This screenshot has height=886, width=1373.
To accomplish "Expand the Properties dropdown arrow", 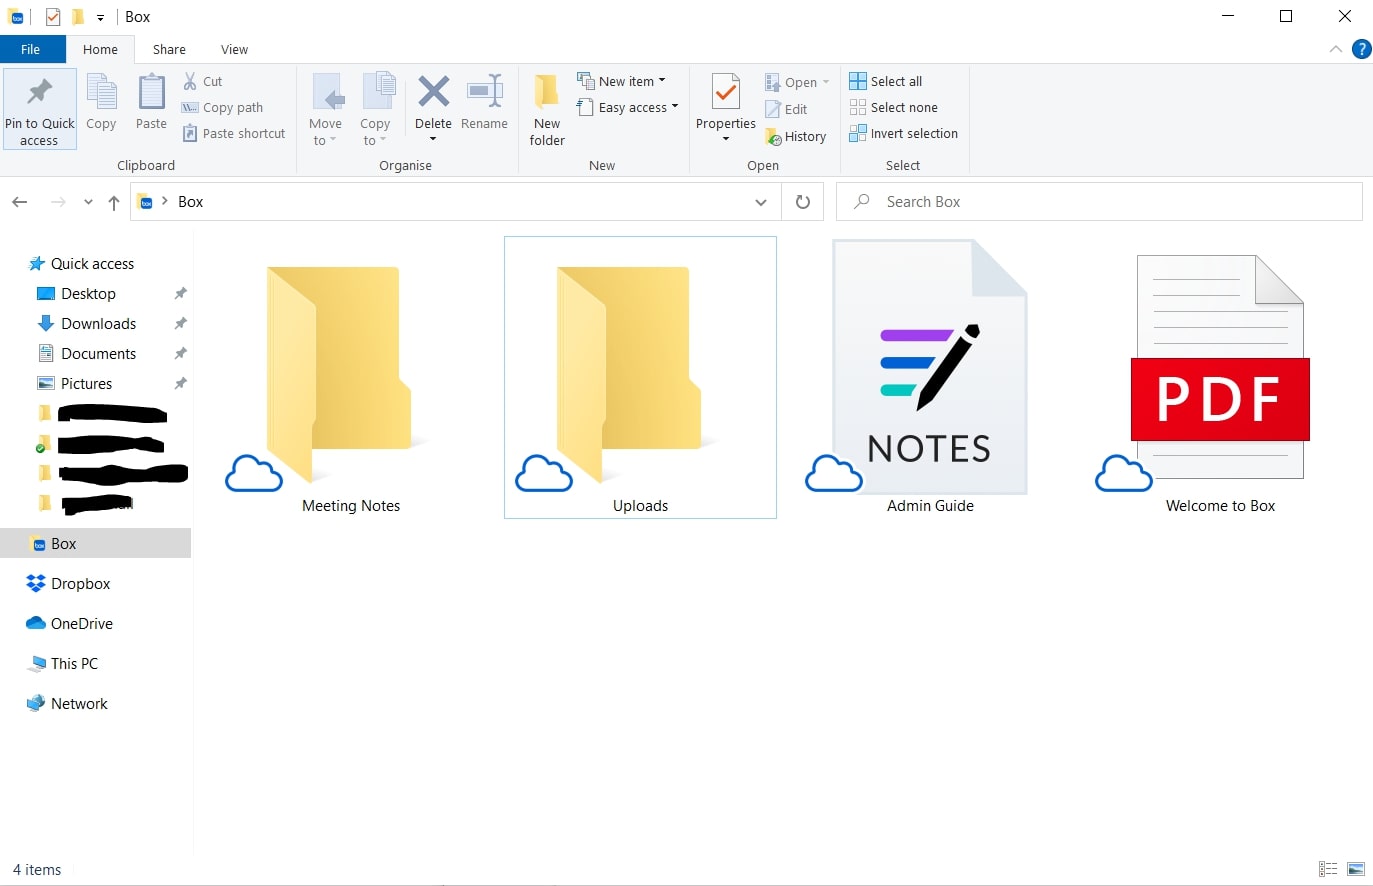I will pos(725,139).
